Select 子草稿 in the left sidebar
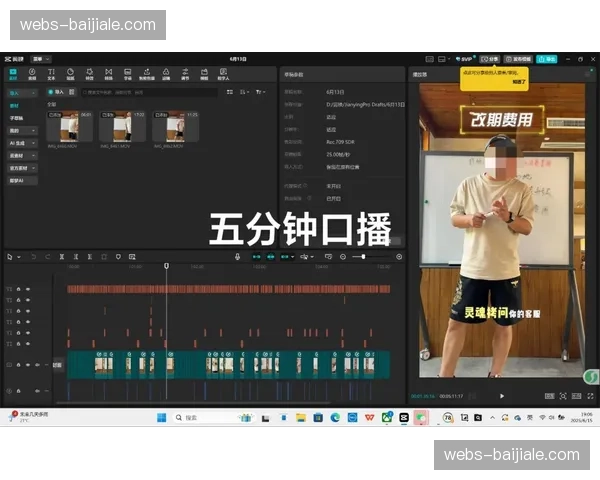Viewport: 600px width, 480px height. point(16,118)
